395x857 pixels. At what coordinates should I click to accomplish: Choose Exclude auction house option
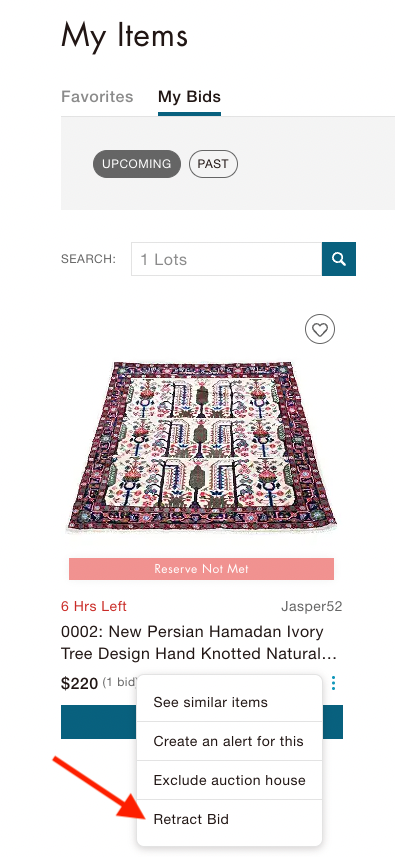tap(229, 780)
